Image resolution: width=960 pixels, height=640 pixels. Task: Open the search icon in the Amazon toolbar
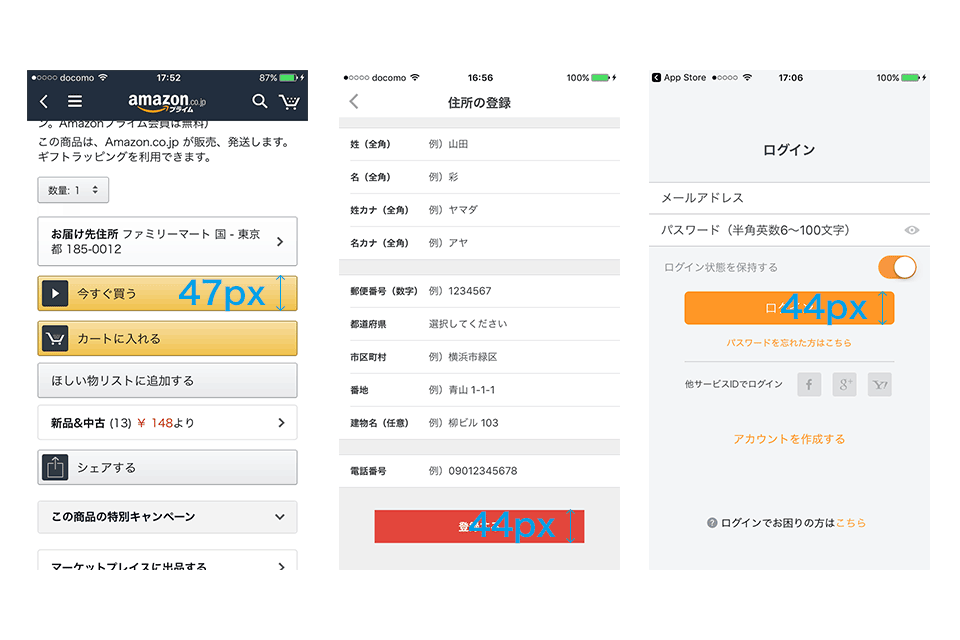[x=260, y=101]
